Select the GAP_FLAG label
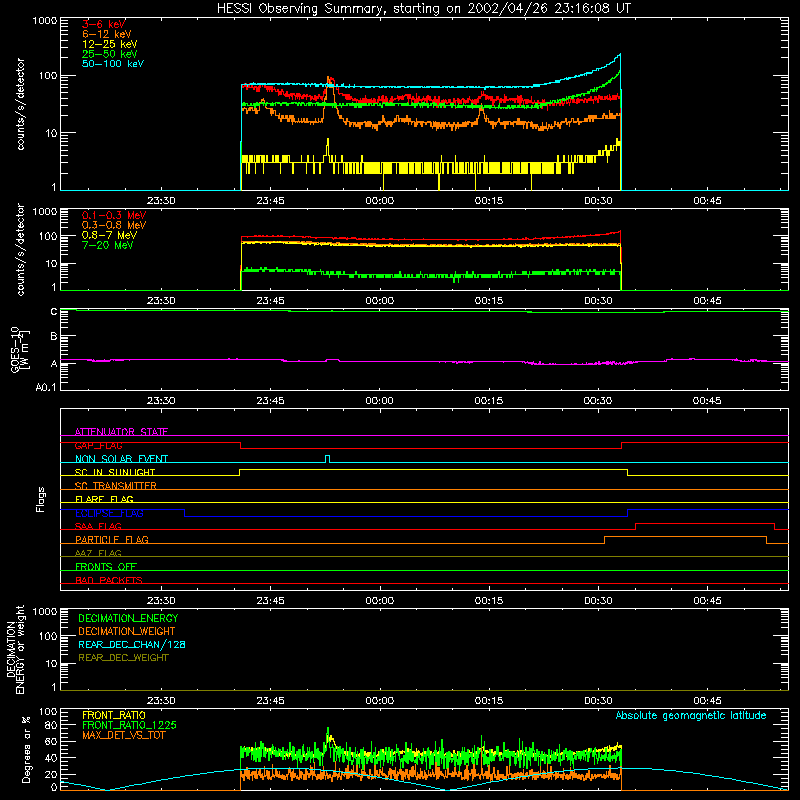The height and width of the screenshot is (800, 800). 98,445
